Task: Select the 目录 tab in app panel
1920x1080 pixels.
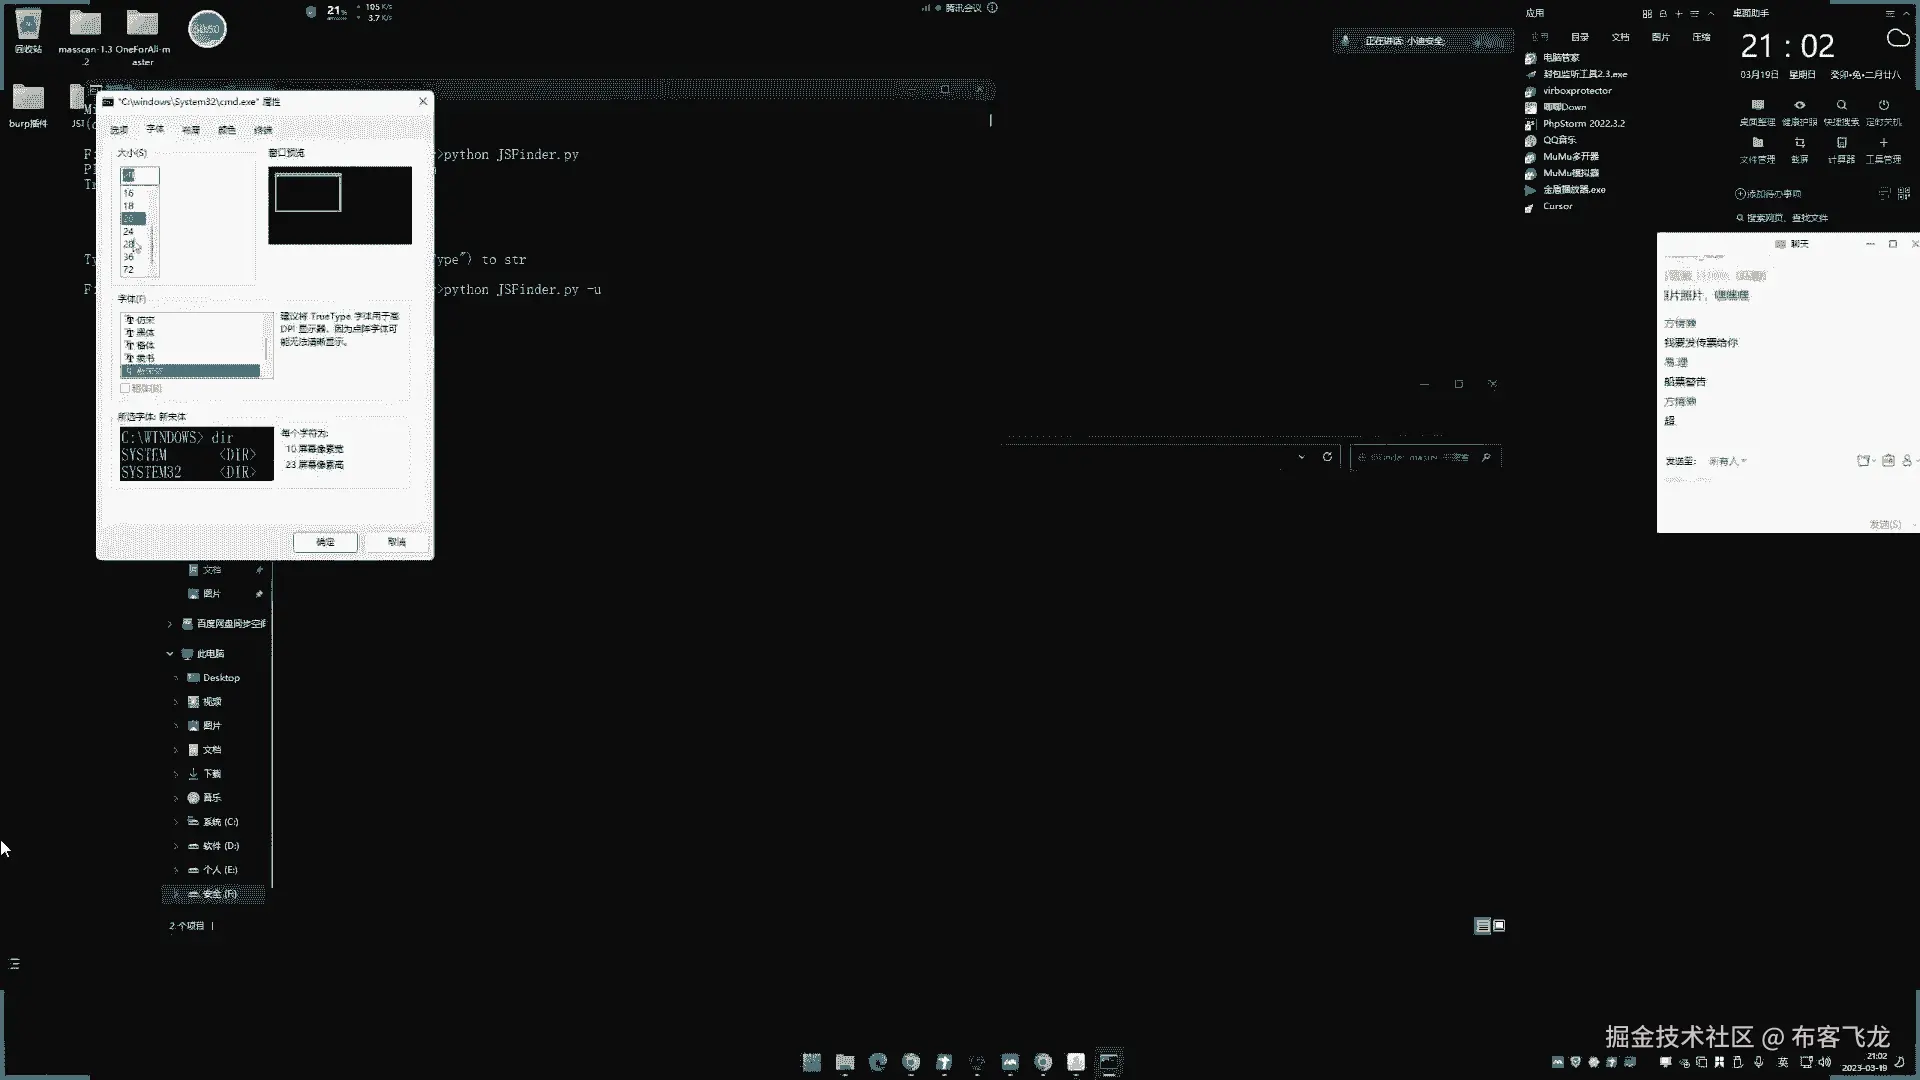Action: click(x=1580, y=37)
